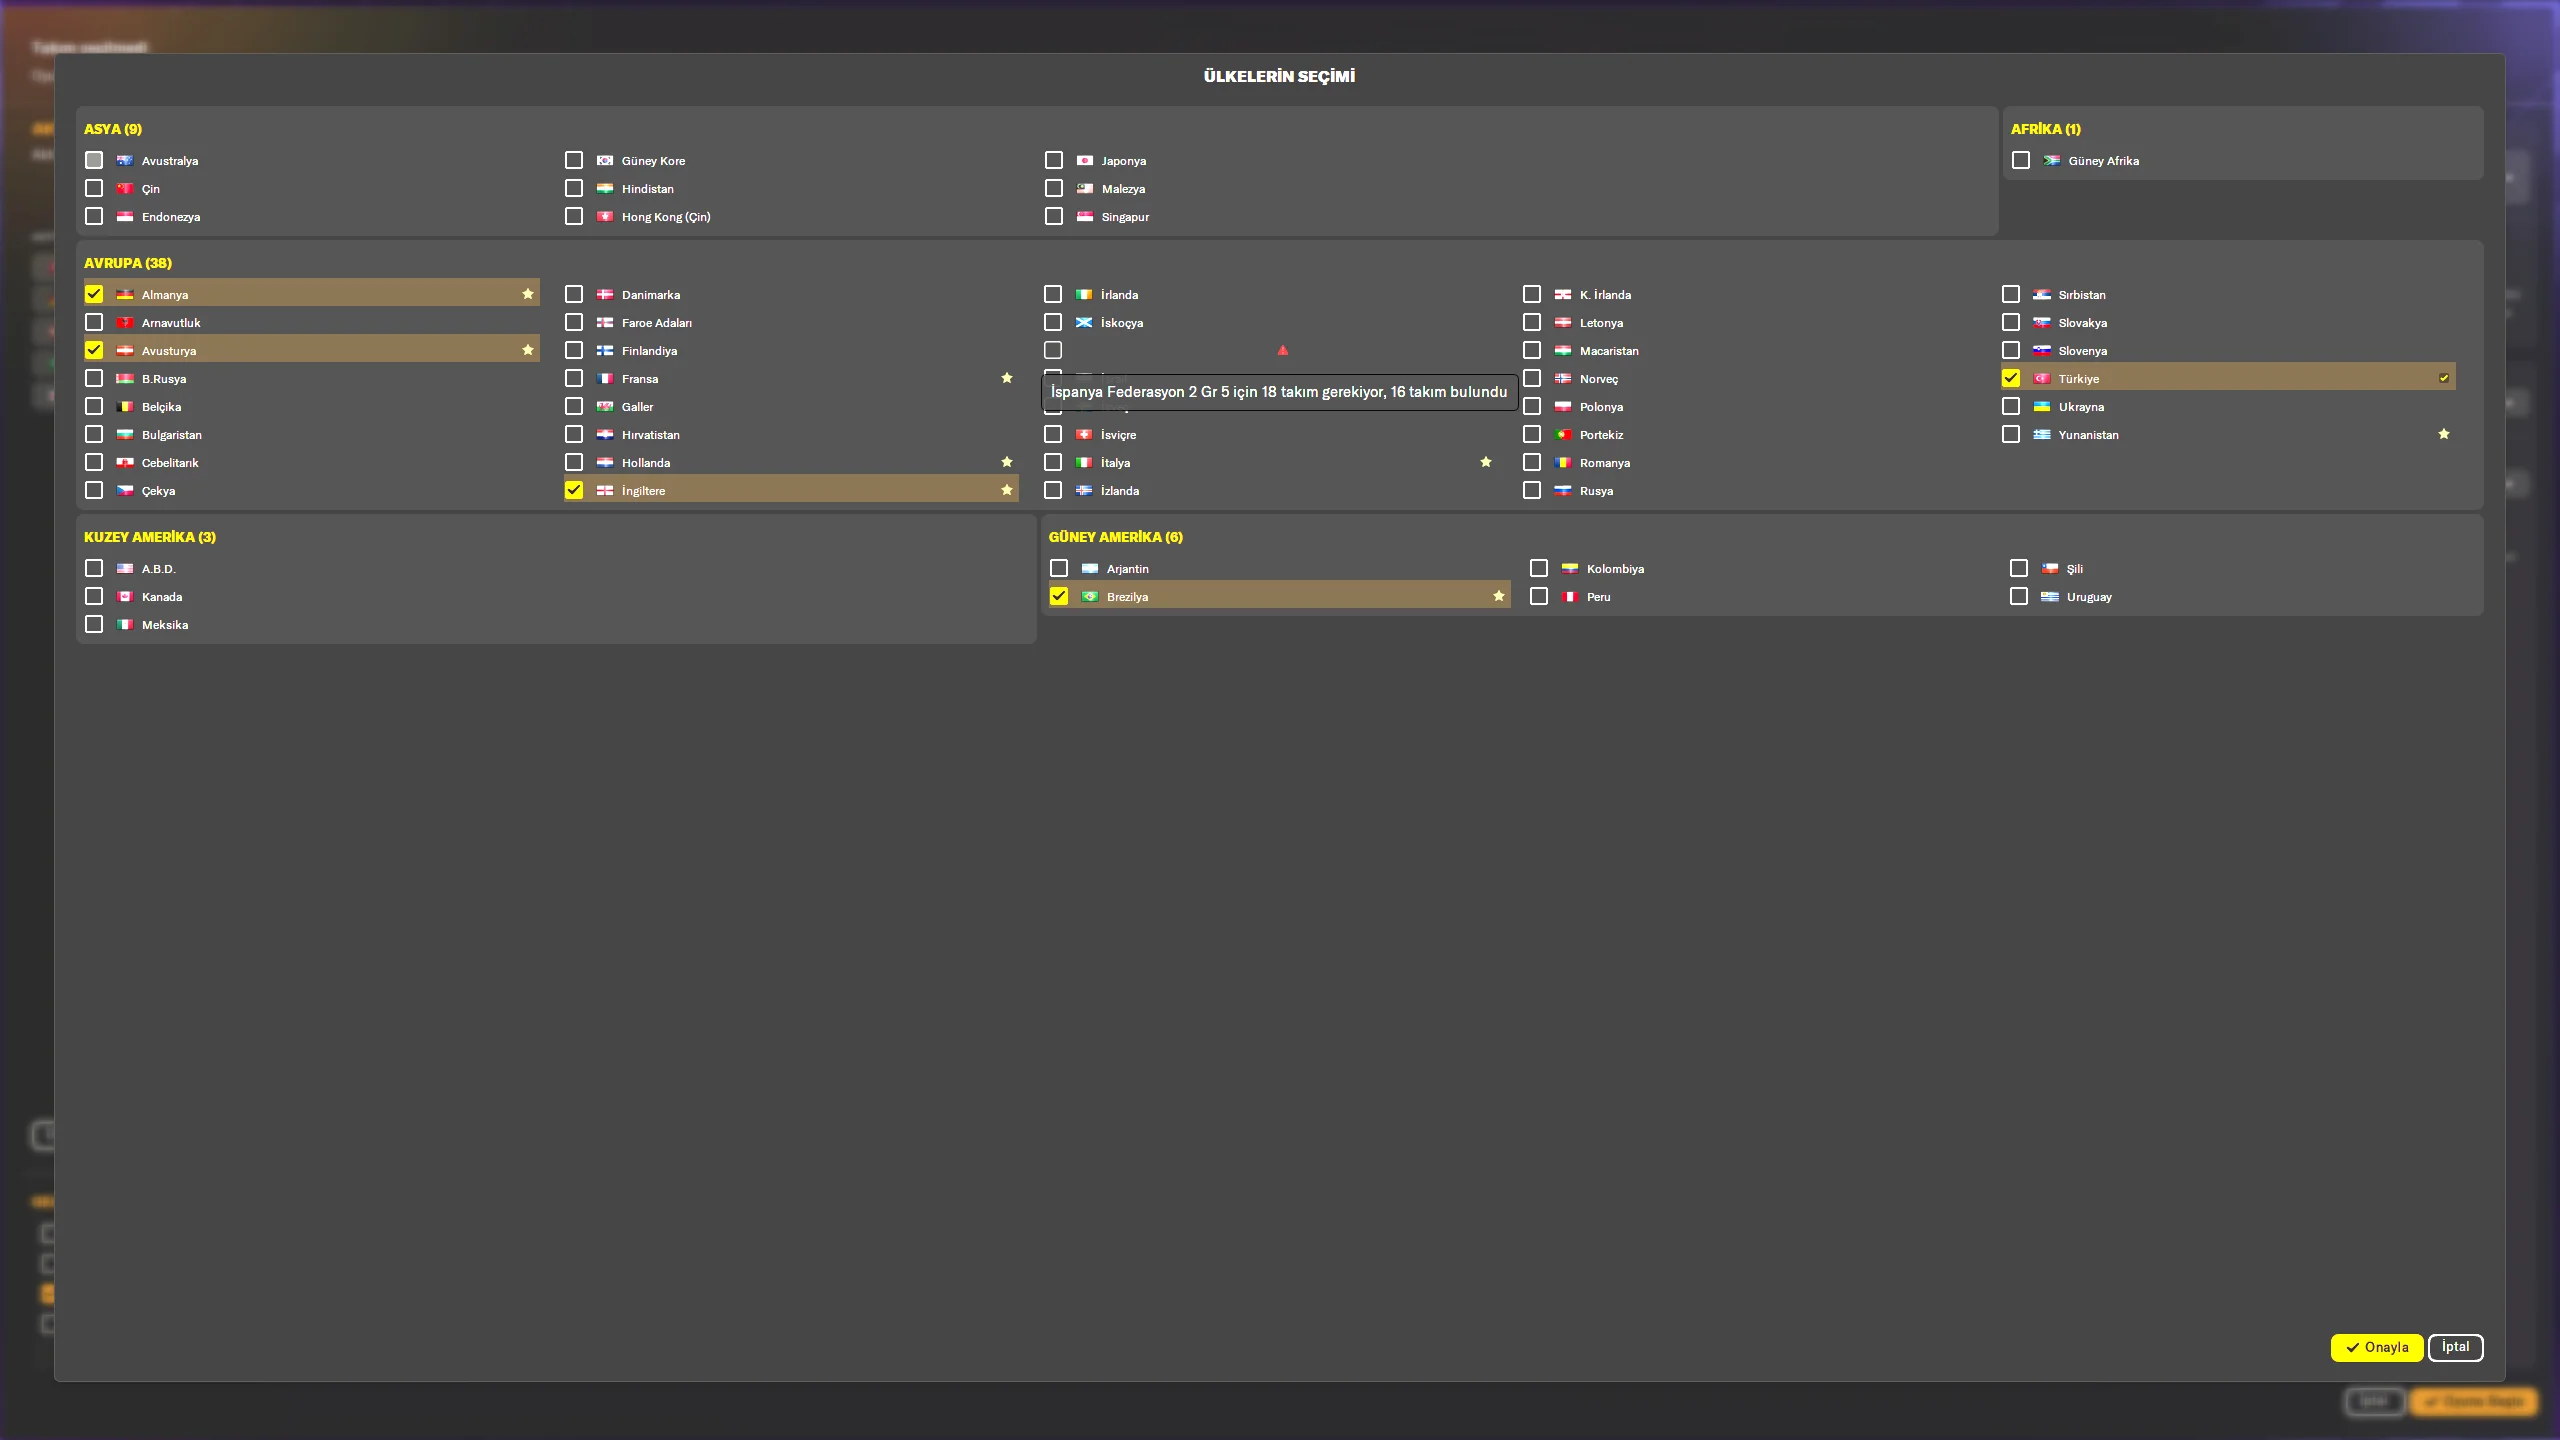Uncheck the Avusturya checkbox

coord(94,350)
